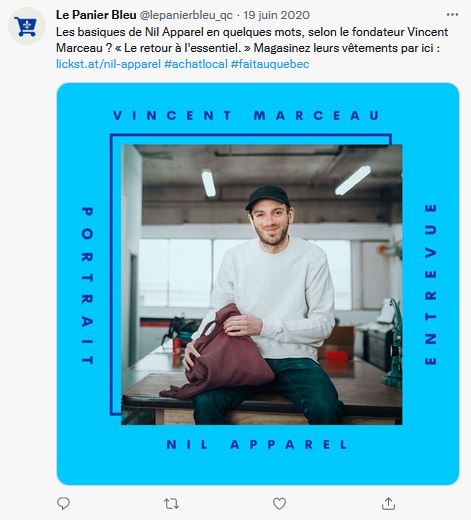
Task: Select the #achatlocal hashtag
Action: tap(196, 64)
